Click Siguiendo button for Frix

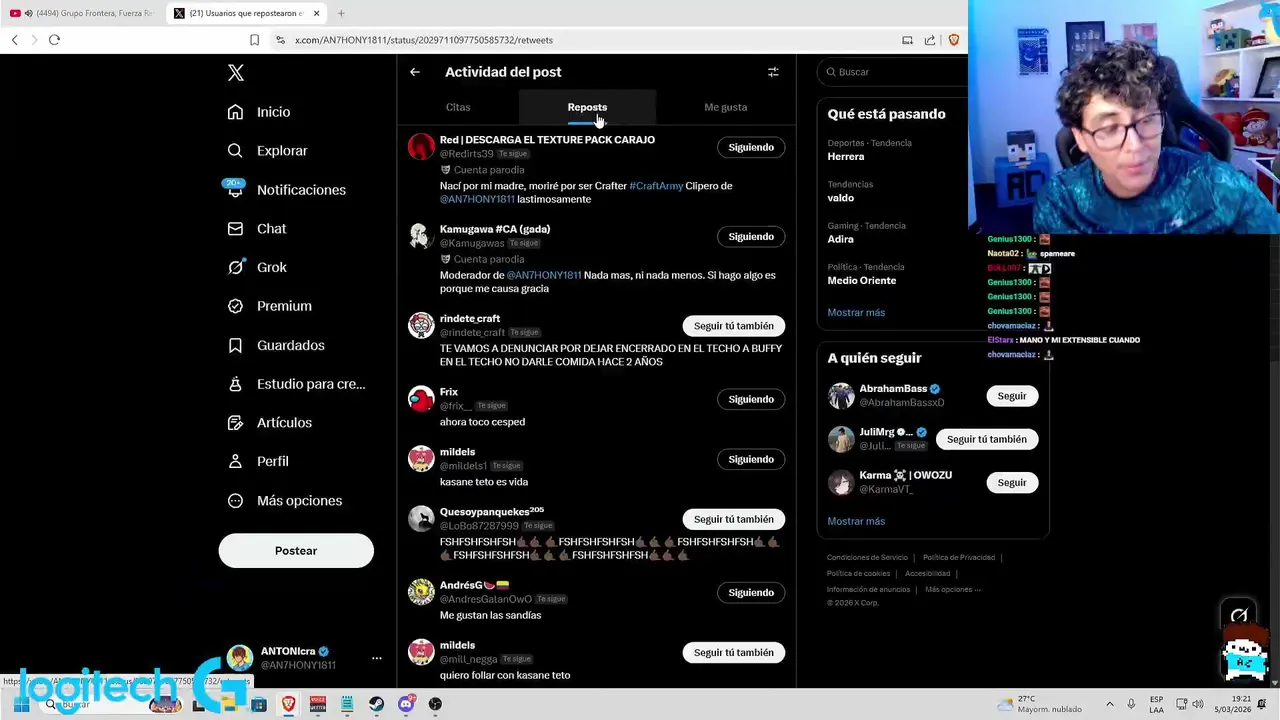751,399
